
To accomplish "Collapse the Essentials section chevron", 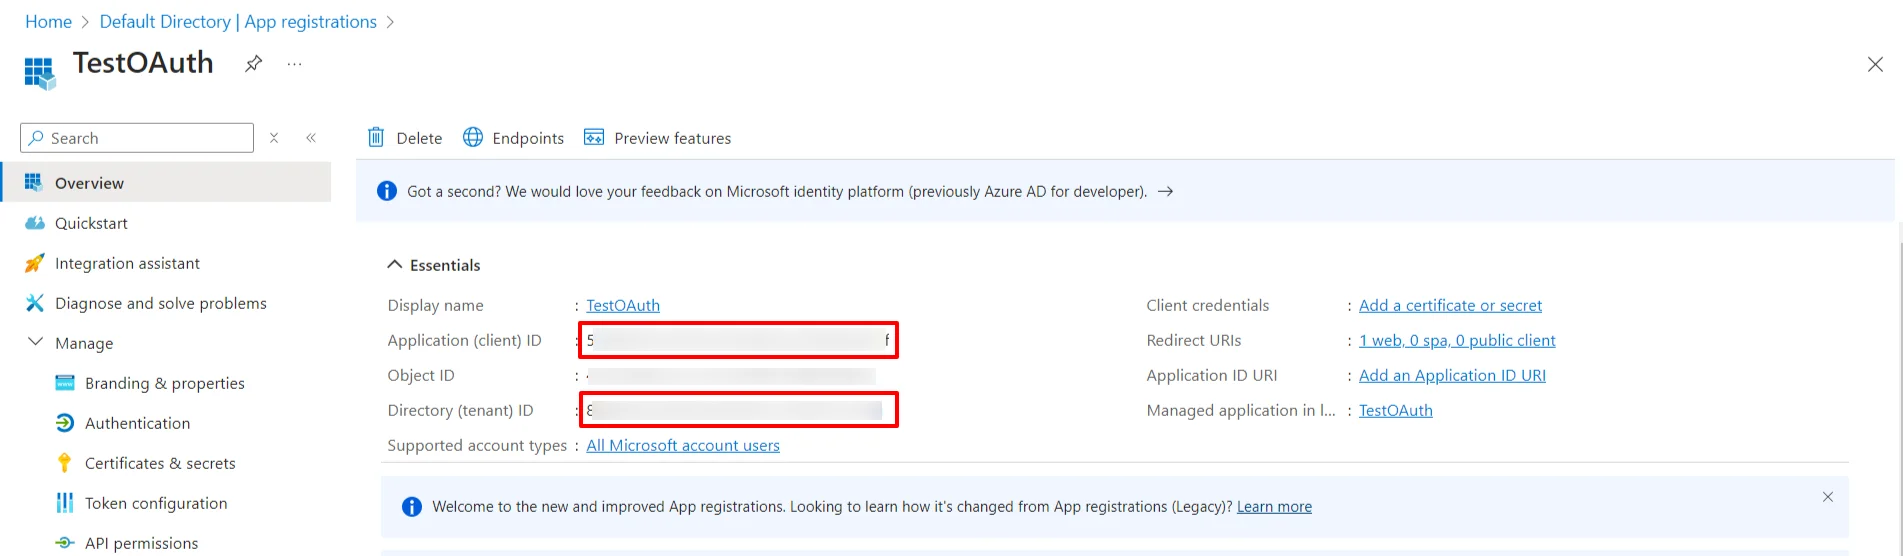I will pyautogui.click(x=395, y=264).
